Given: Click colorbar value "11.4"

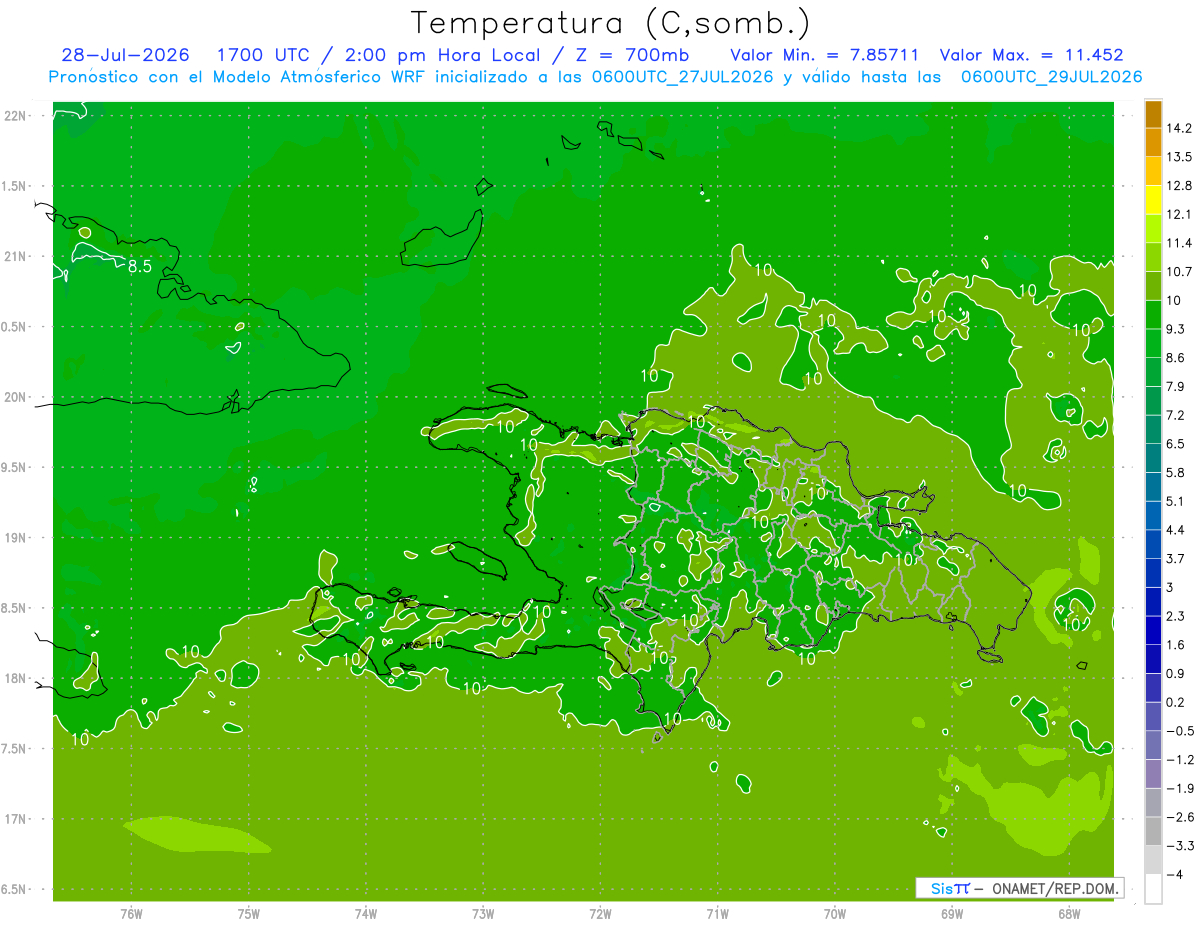Looking at the screenshot, I should click(x=1178, y=243).
